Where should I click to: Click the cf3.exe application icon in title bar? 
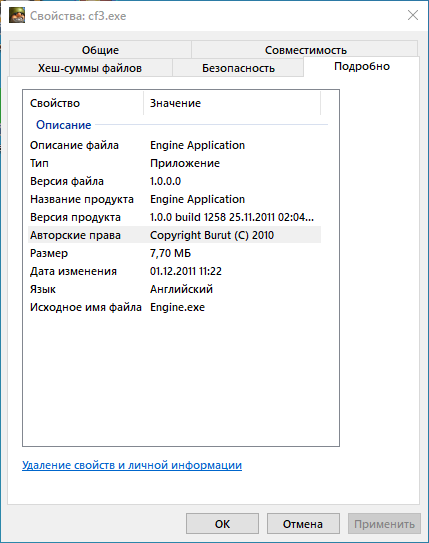tap(17, 16)
